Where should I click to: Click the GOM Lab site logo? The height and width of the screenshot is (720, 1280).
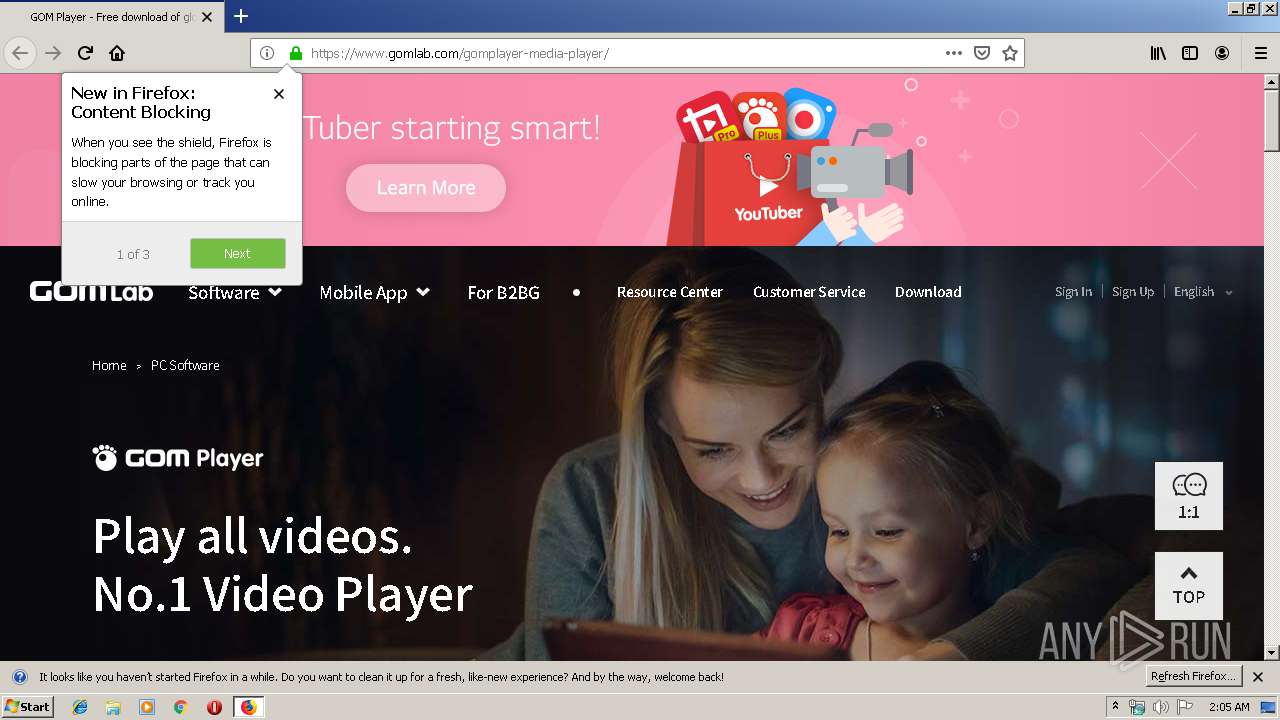point(91,291)
